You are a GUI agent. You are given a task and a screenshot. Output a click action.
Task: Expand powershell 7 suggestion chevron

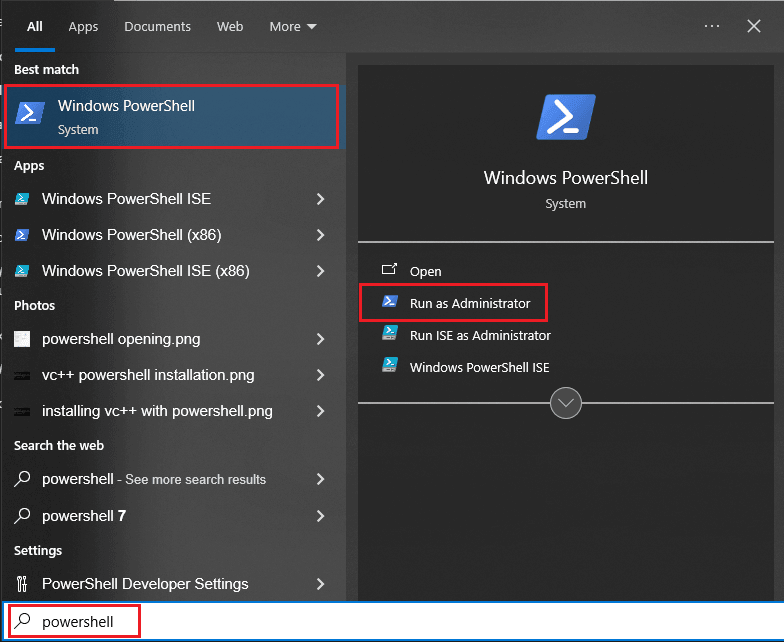tap(320, 516)
